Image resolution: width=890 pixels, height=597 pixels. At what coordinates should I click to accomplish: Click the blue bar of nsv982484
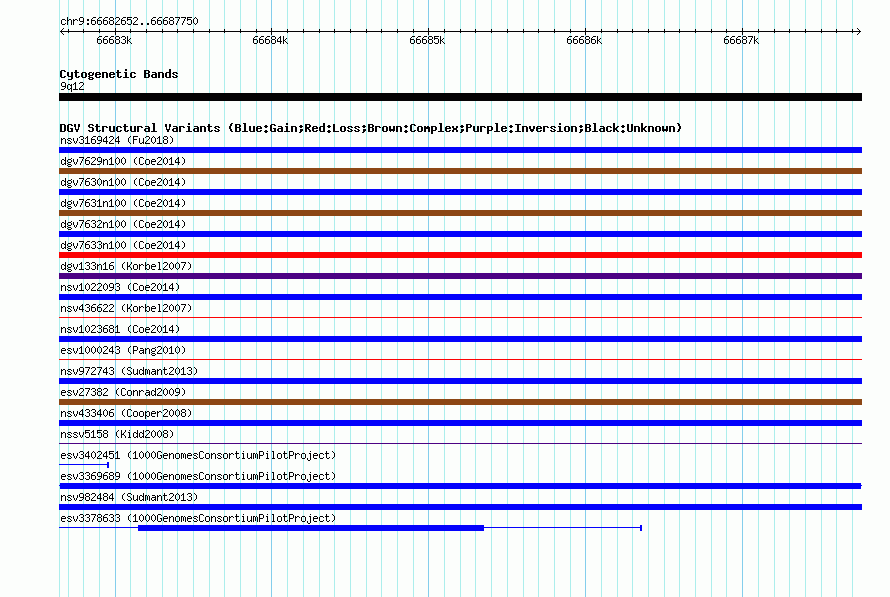coord(460,507)
